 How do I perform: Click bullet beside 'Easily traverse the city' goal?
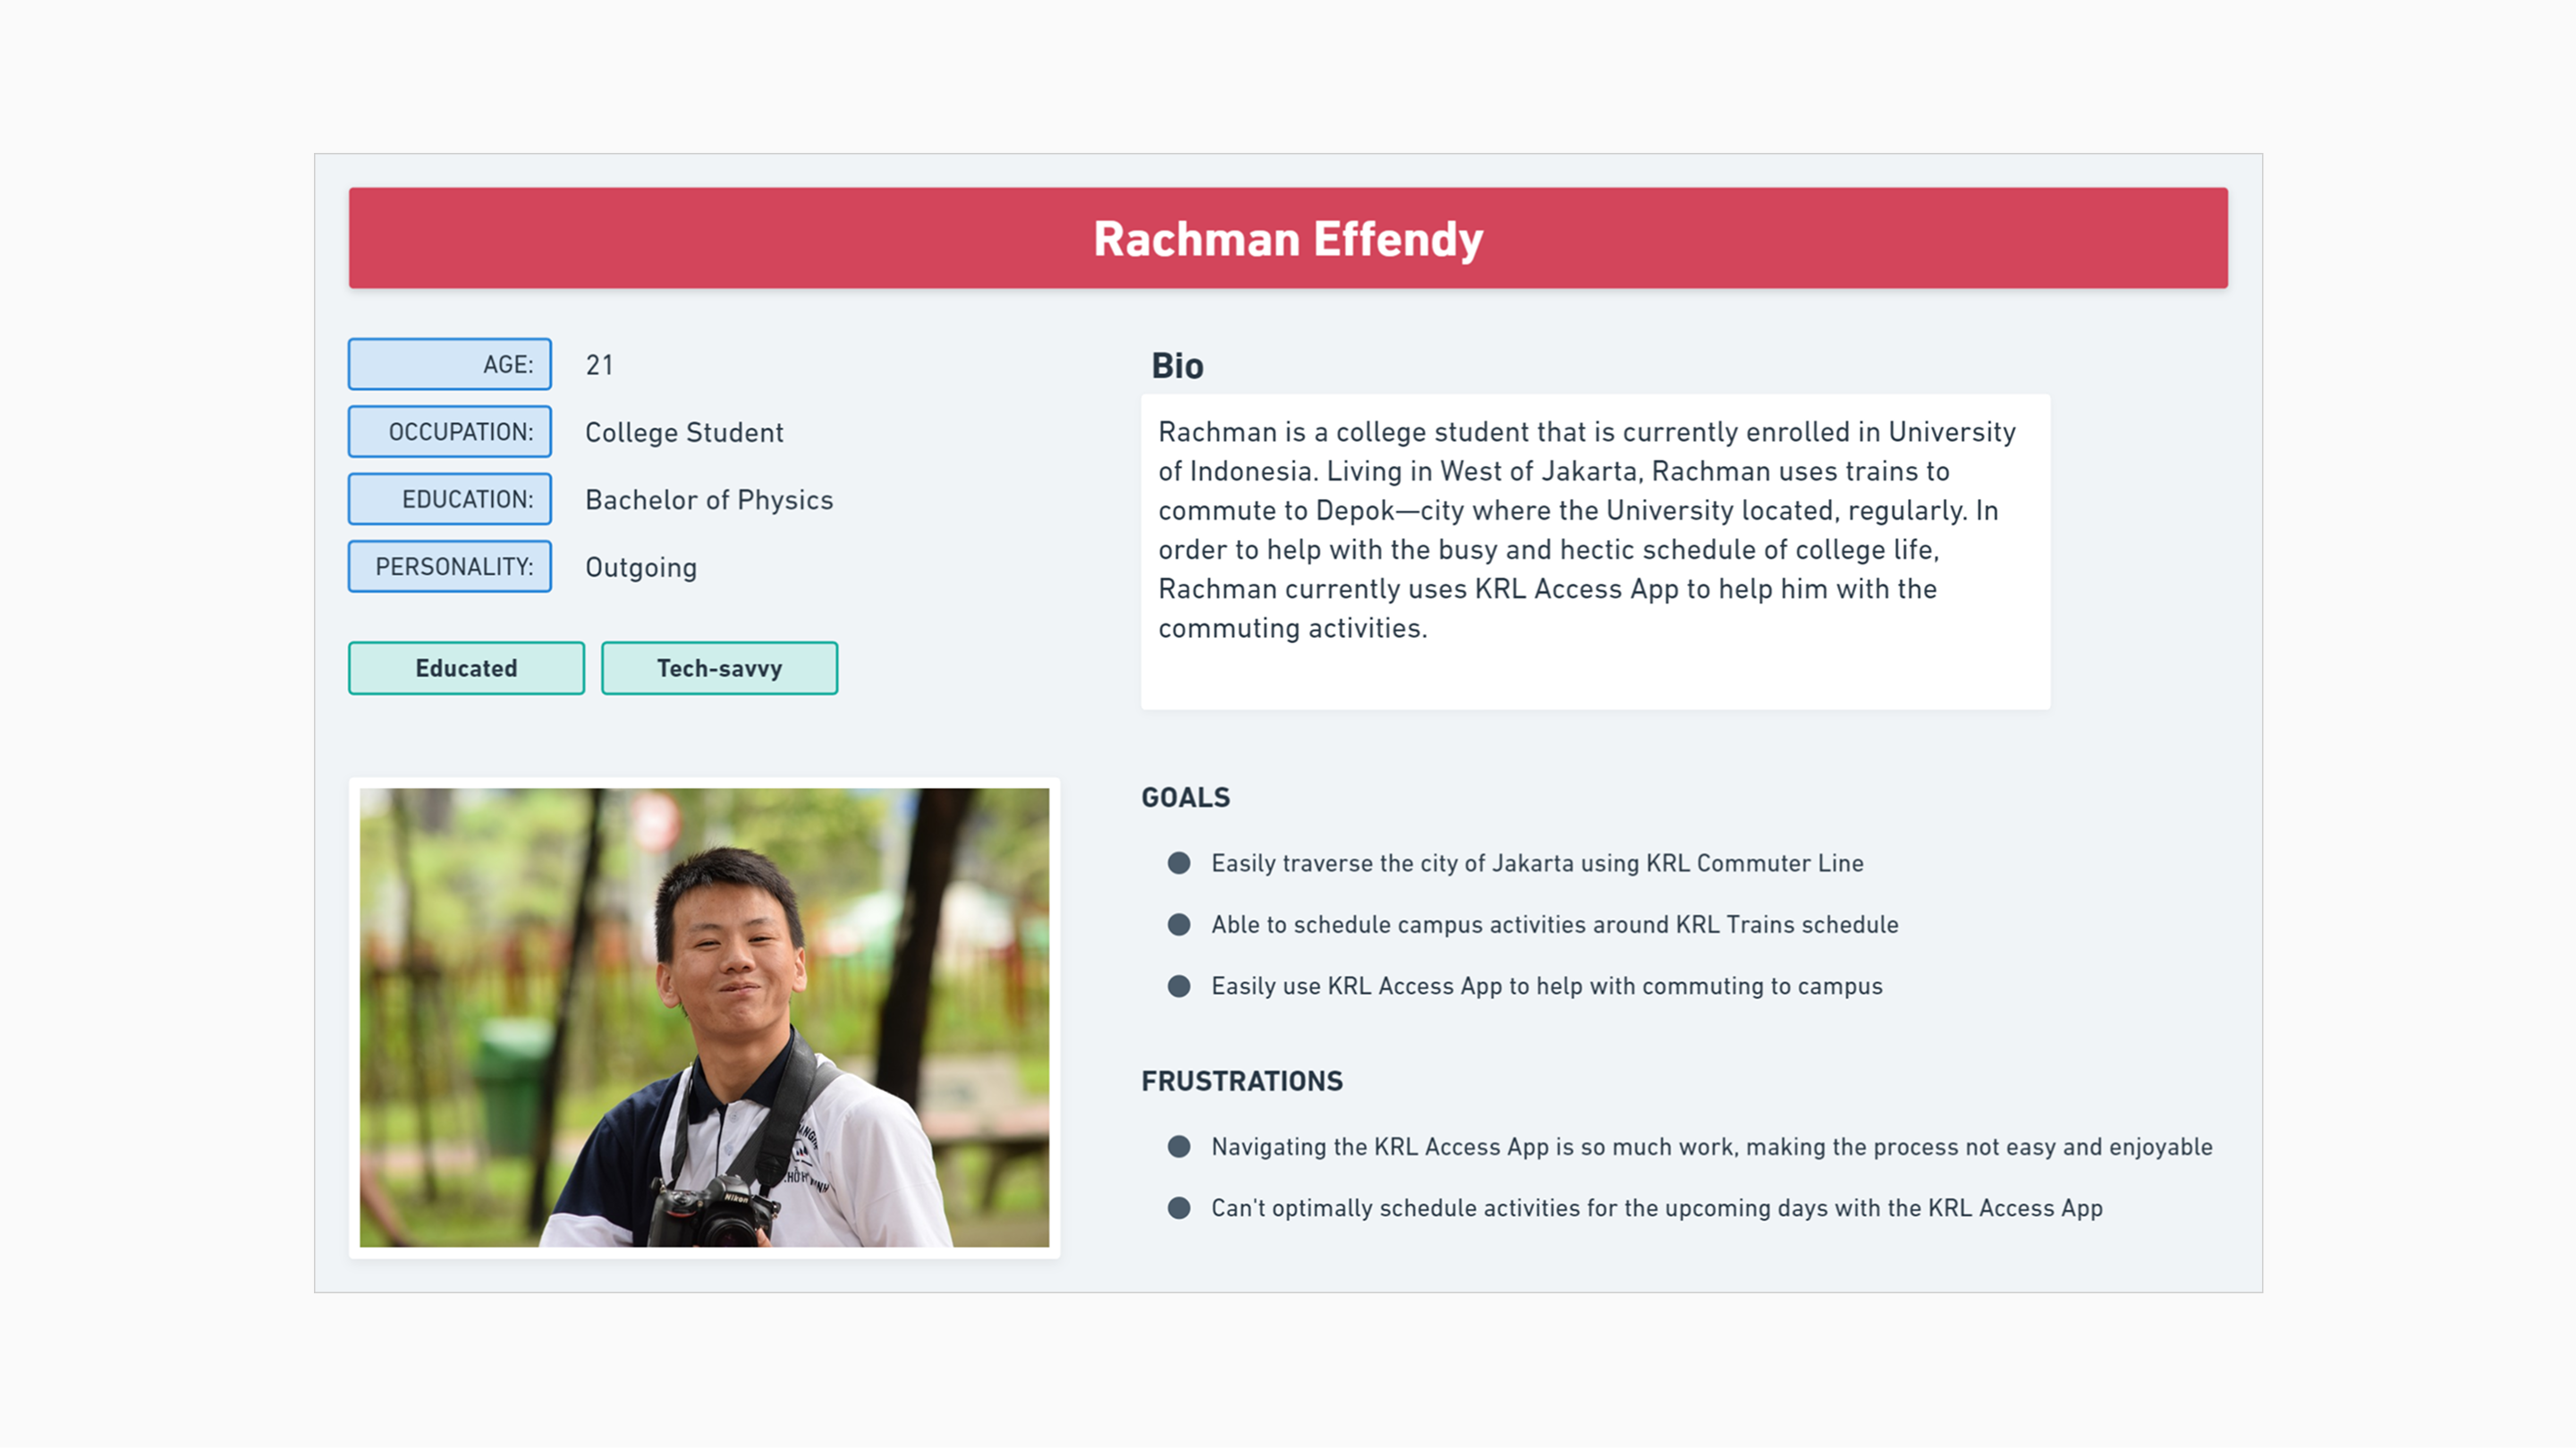pos(1179,863)
